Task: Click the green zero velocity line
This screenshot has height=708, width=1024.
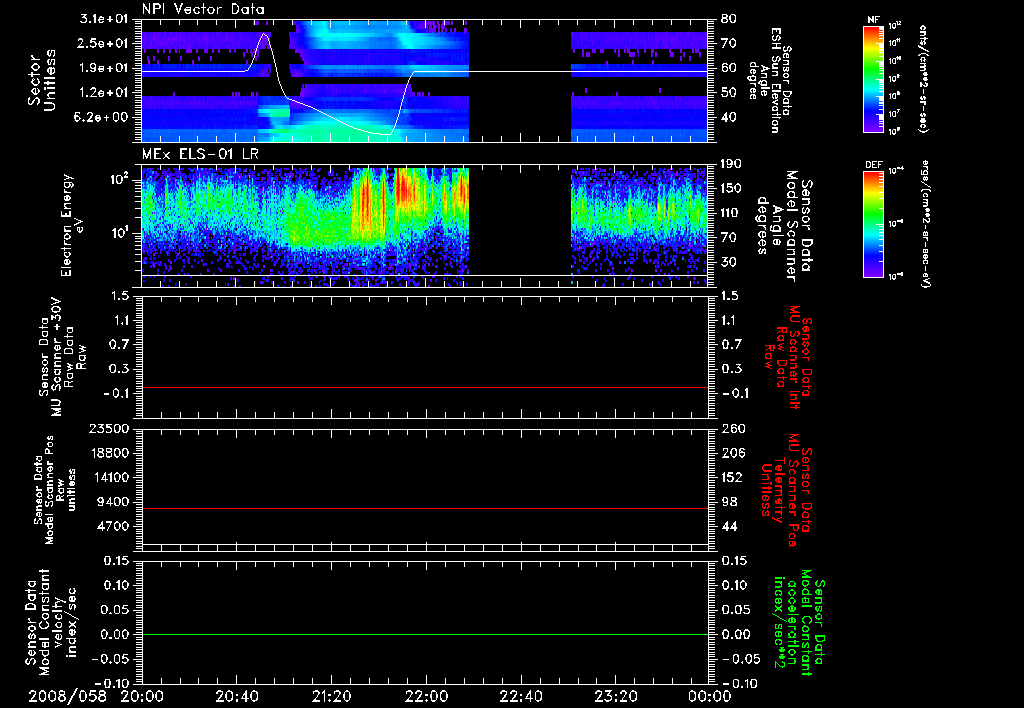Action: [x=425, y=634]
